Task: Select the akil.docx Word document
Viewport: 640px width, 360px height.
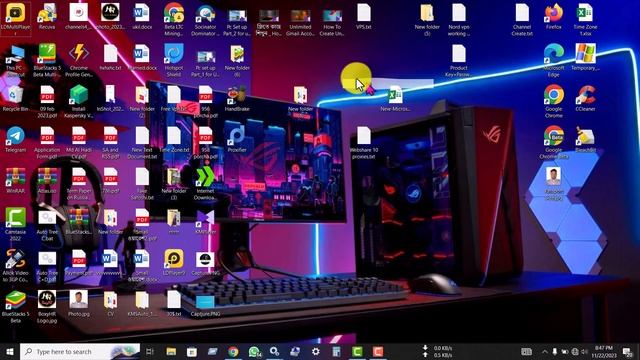Action: pos(142,16)
